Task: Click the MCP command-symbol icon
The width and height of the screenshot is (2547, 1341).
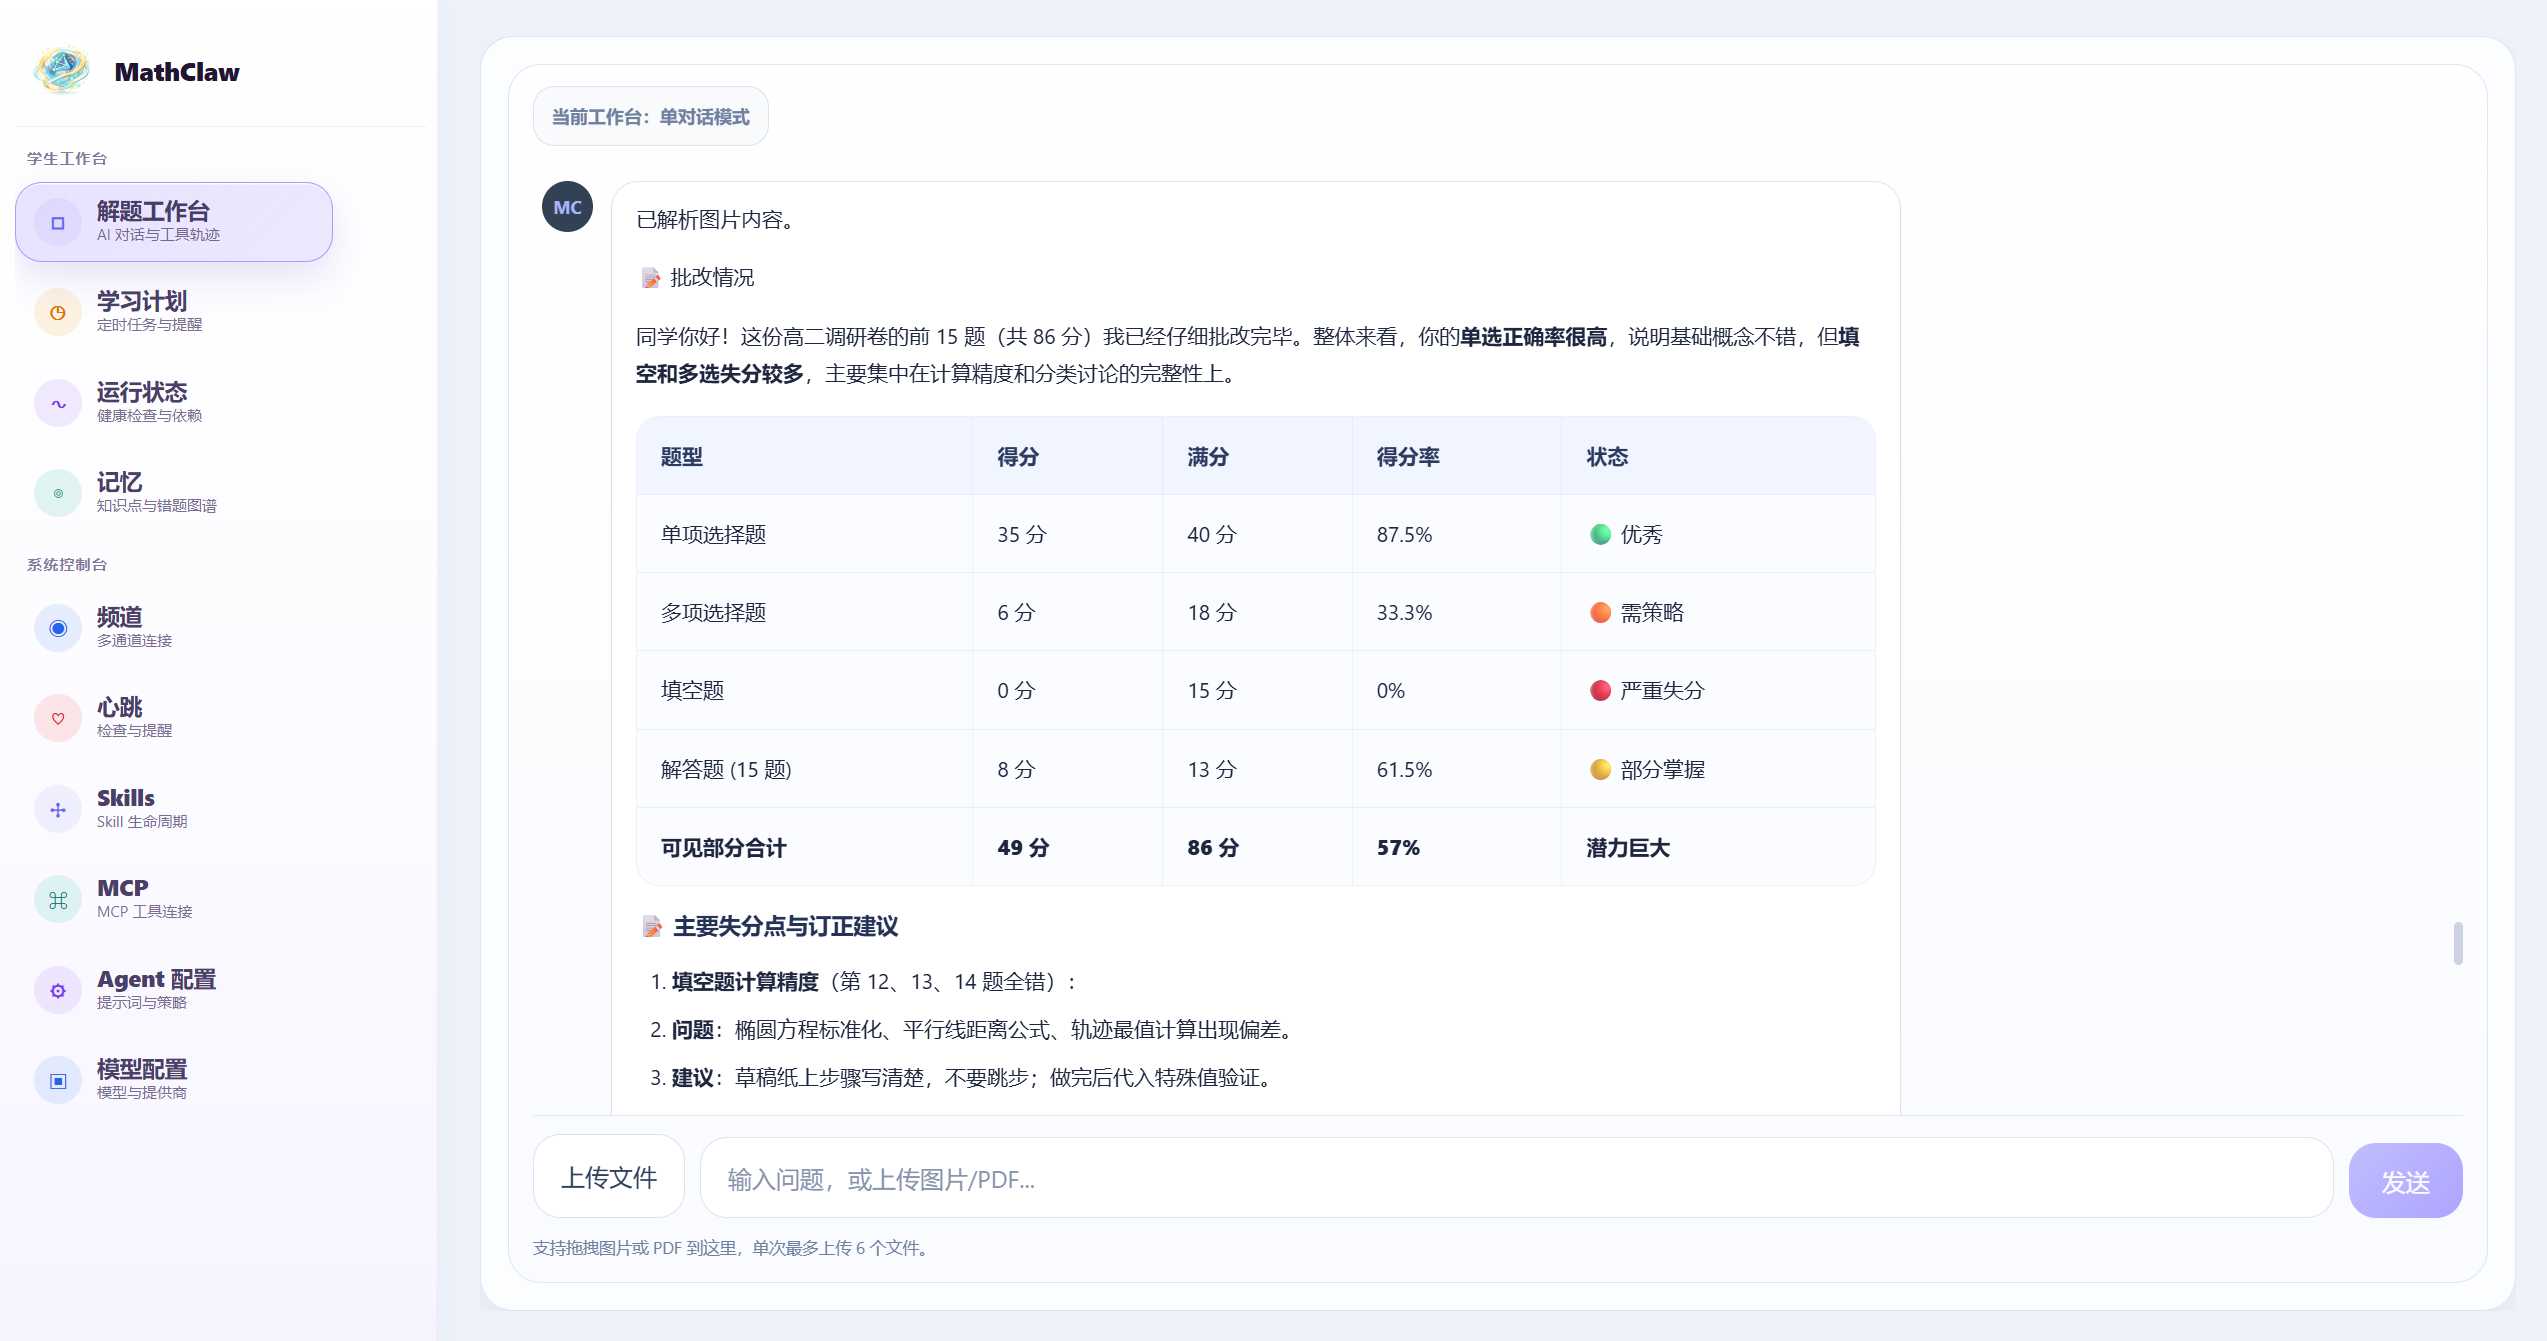Action: coord(58,900)
